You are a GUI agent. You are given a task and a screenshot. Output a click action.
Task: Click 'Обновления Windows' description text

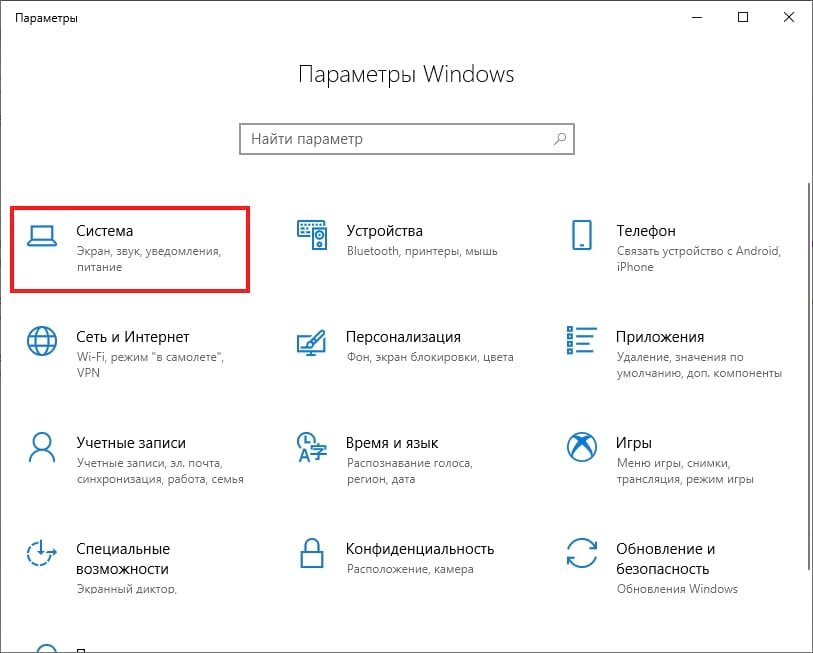click(677, 589)
